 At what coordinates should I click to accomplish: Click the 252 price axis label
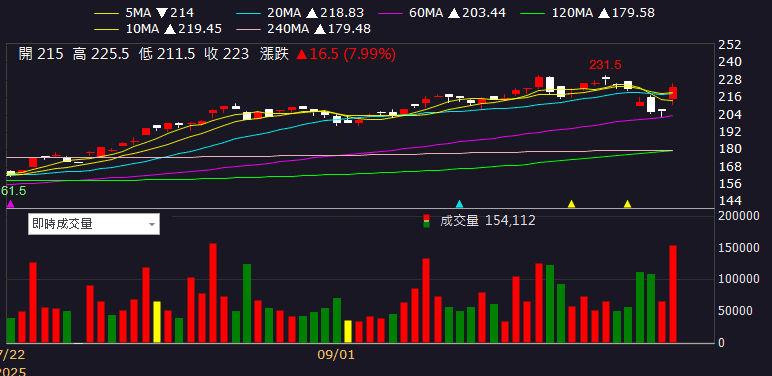tap(730, 45)
